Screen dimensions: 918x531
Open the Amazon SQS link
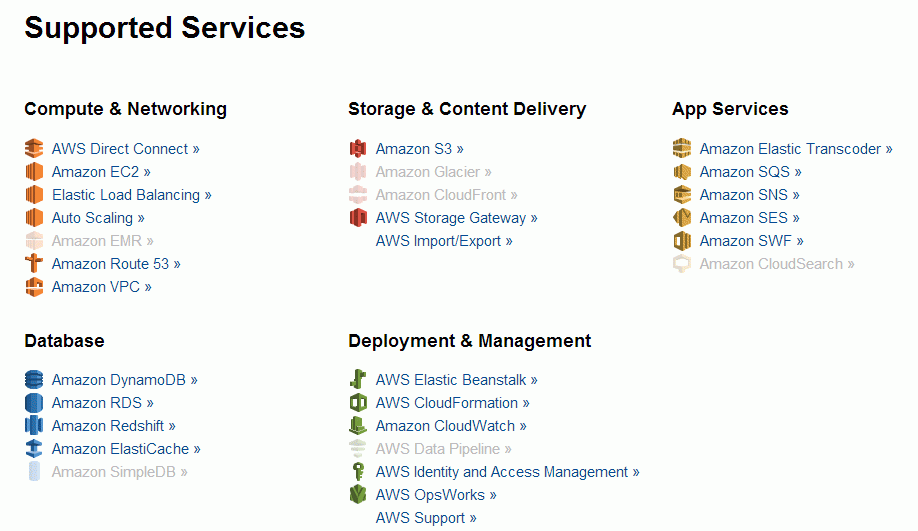751,172
